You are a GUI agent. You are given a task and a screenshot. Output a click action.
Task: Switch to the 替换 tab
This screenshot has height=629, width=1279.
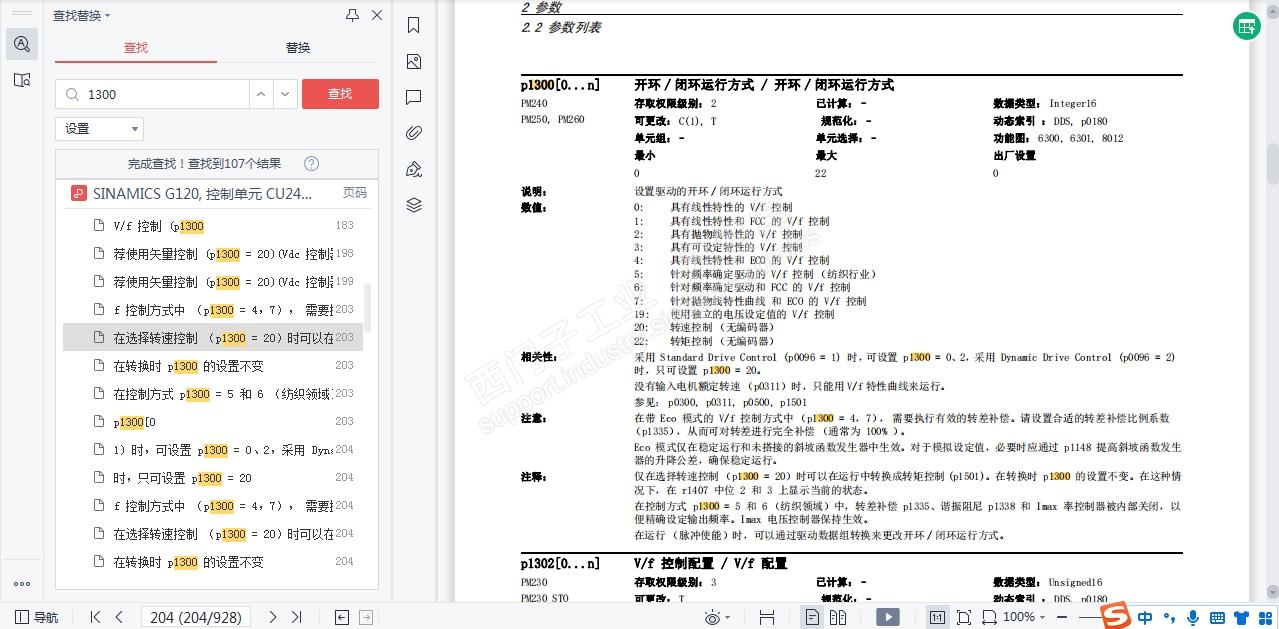(x=298, y=47)
